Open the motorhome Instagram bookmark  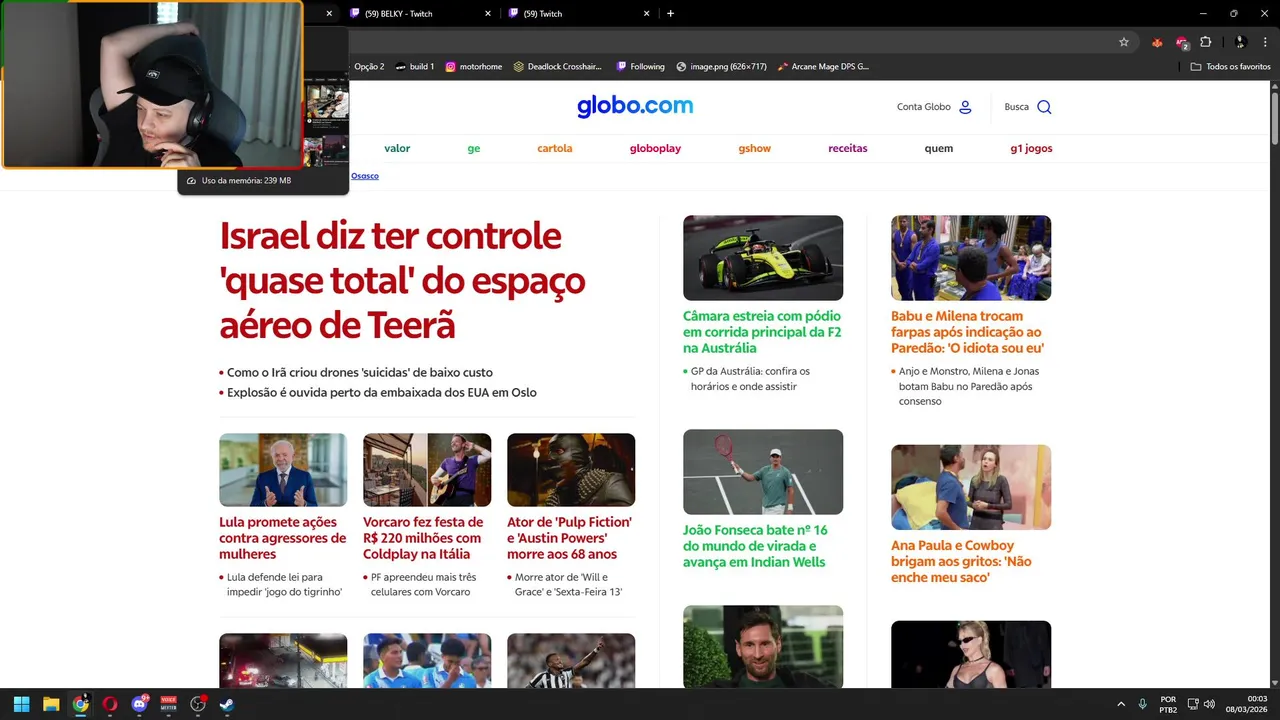473,66
